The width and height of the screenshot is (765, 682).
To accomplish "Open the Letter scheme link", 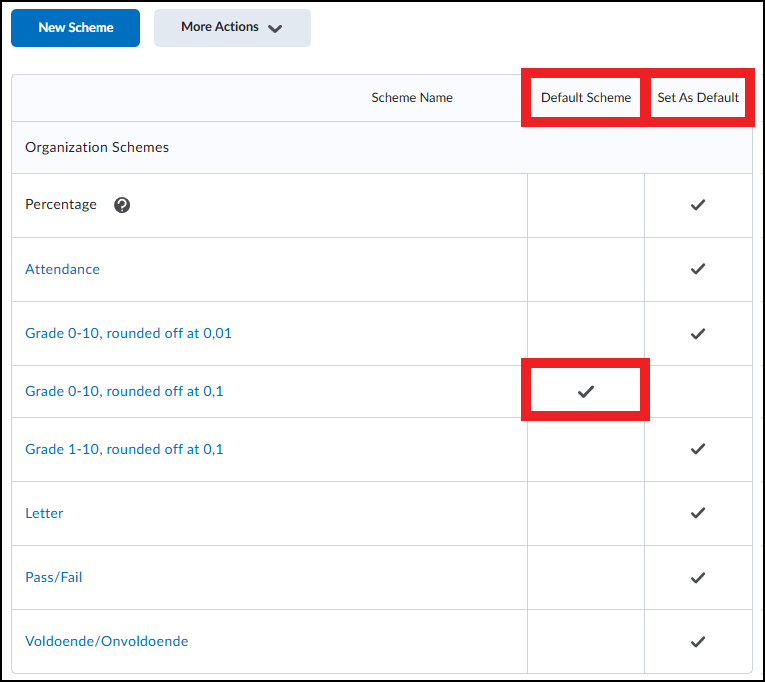I will [x=44, y=513].
